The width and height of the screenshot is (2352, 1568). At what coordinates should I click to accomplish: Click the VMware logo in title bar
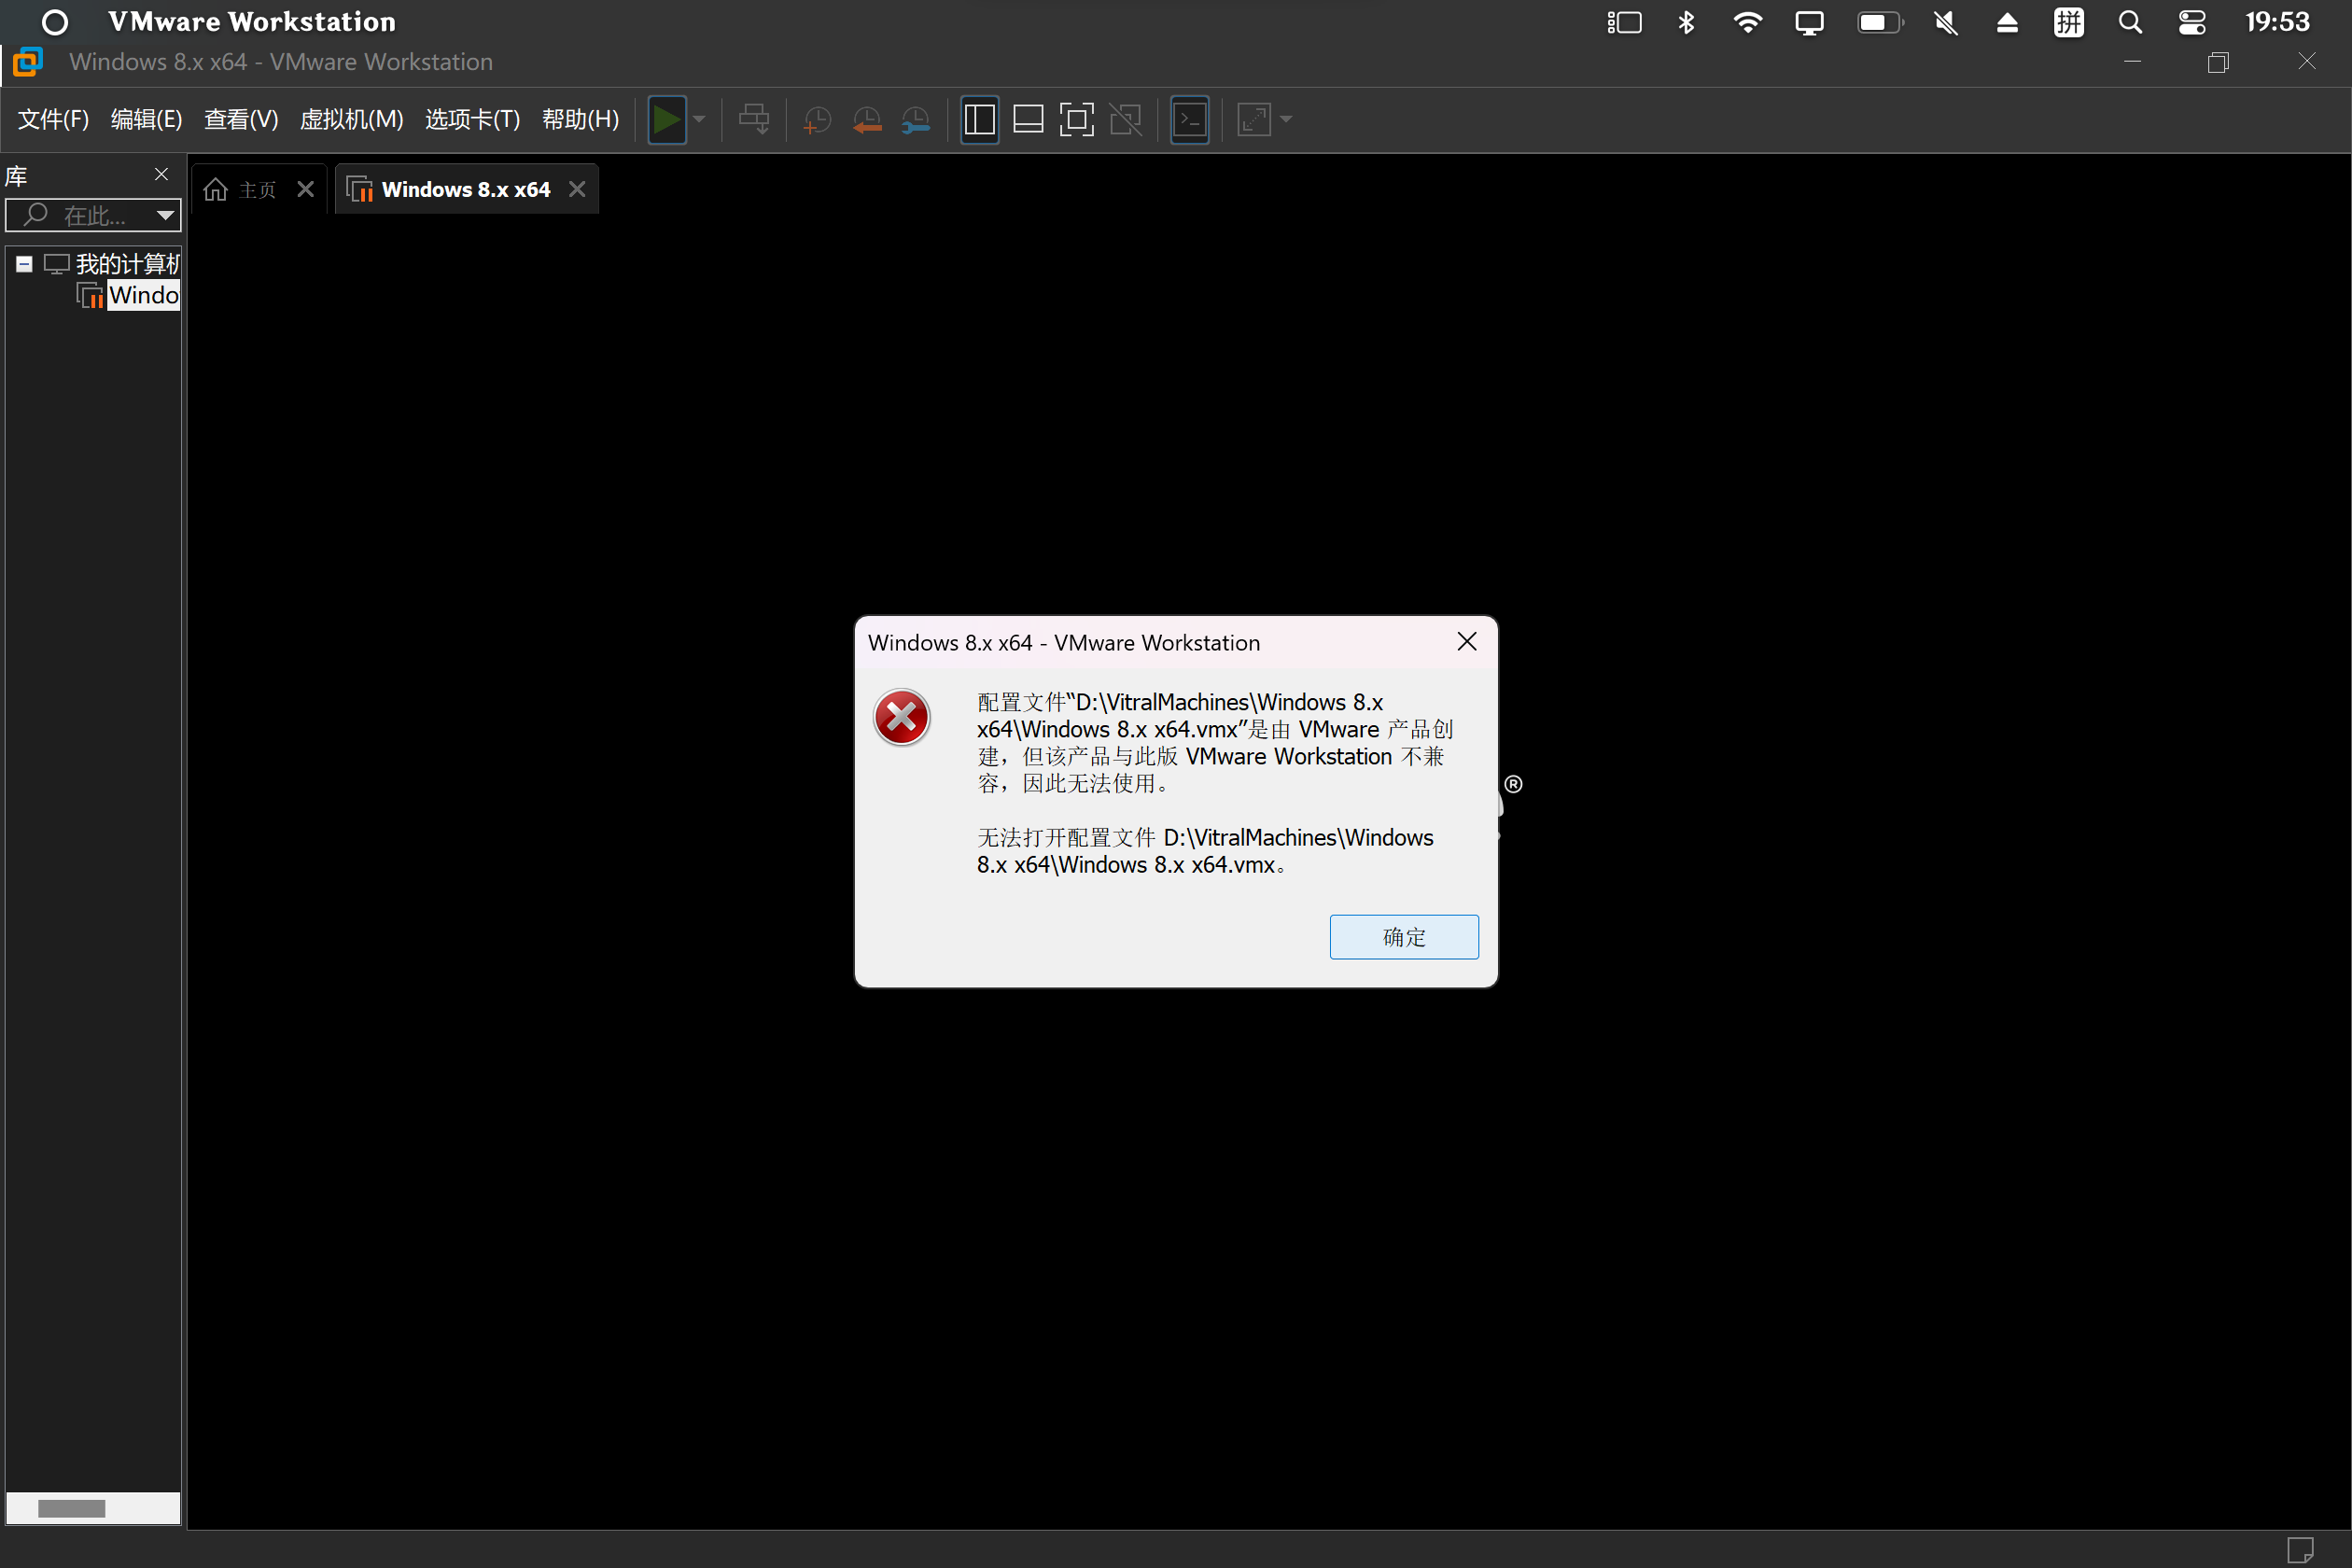pos(28,62)
